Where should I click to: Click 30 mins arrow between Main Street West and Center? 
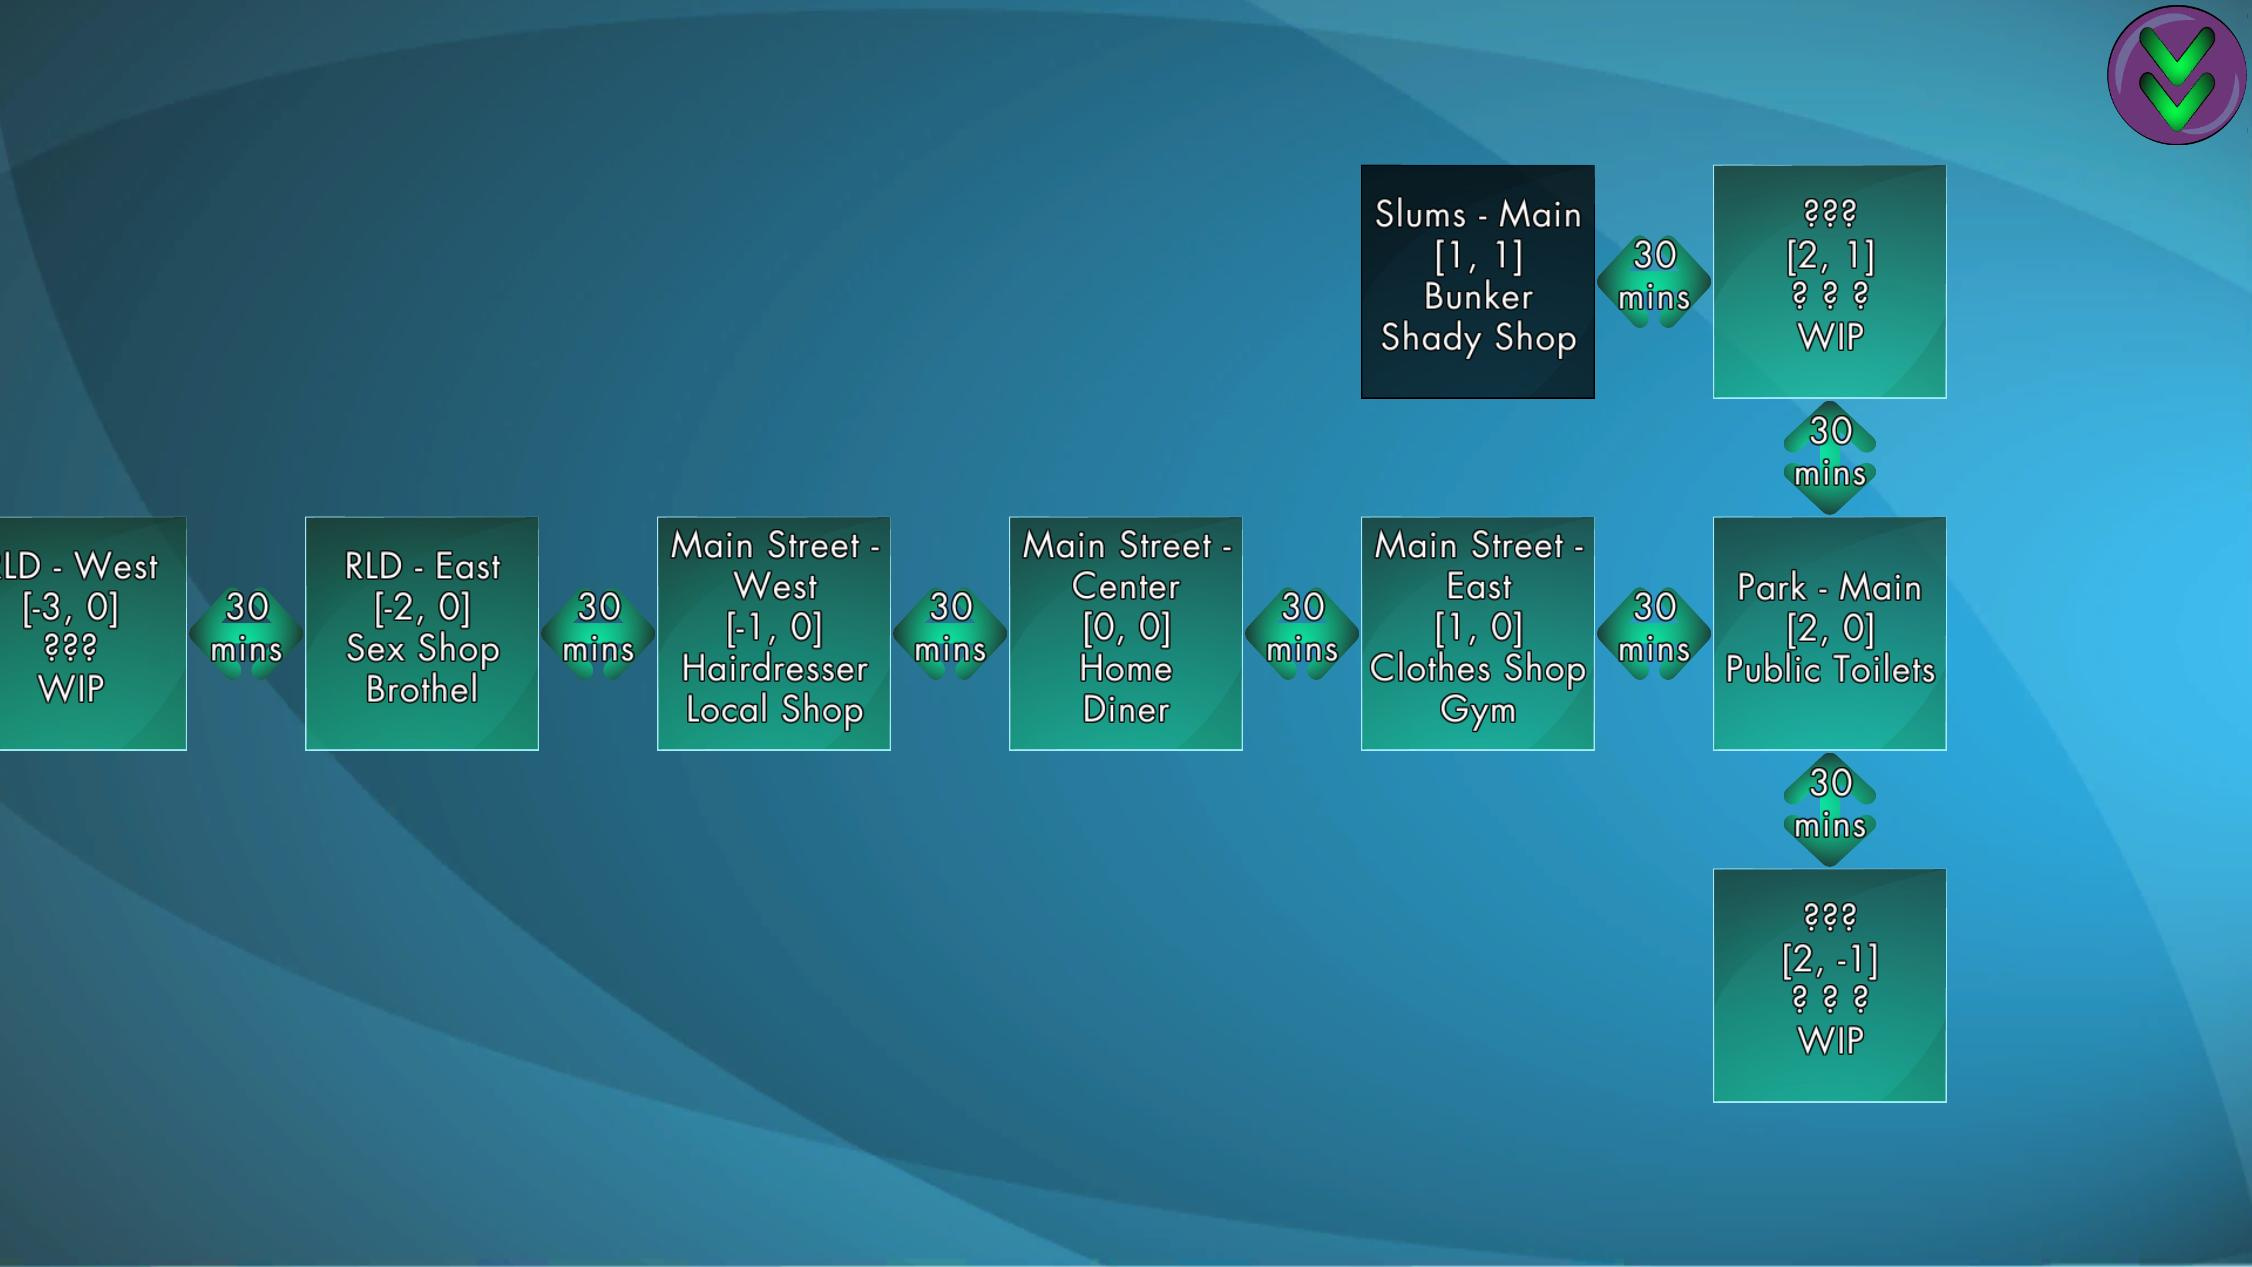(950, 633)
